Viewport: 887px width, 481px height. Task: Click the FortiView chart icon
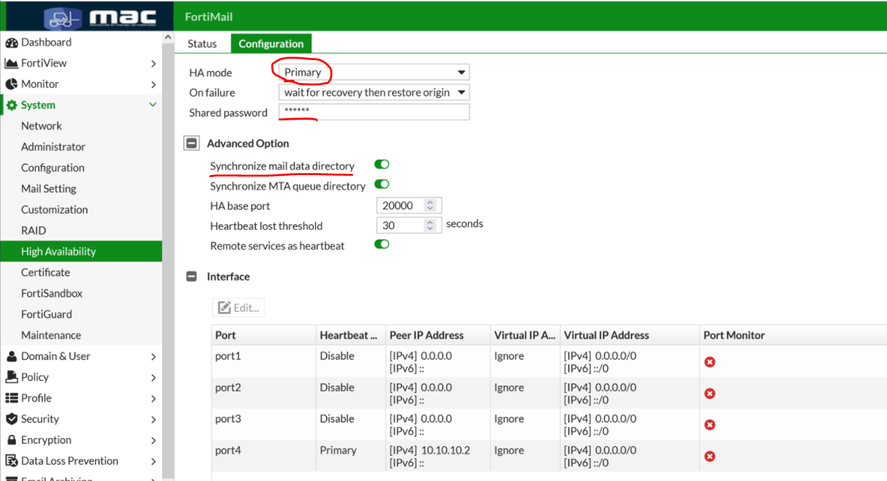tap(12, 63)
